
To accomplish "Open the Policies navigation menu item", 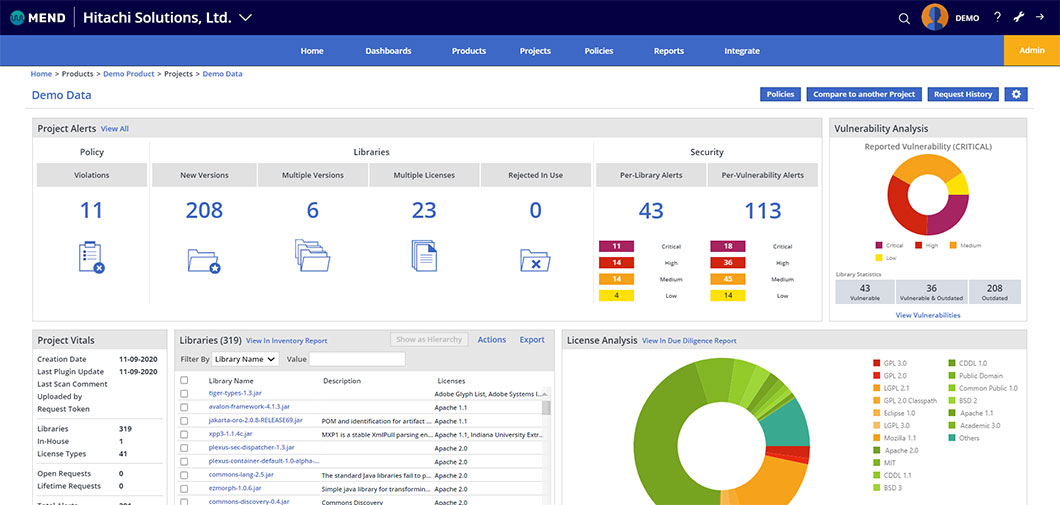I will coord(598,51).
